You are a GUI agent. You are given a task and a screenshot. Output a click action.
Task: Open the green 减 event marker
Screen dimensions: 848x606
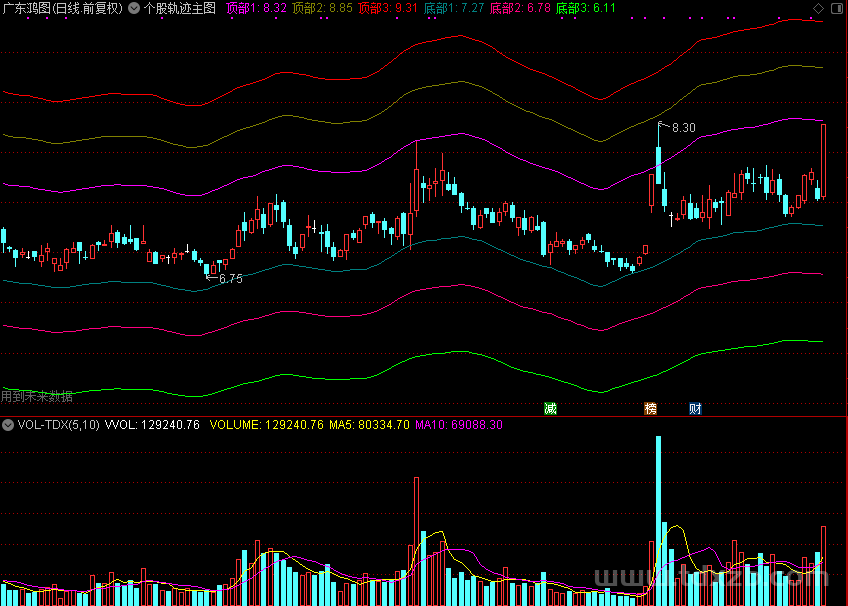tap(550, 409)
